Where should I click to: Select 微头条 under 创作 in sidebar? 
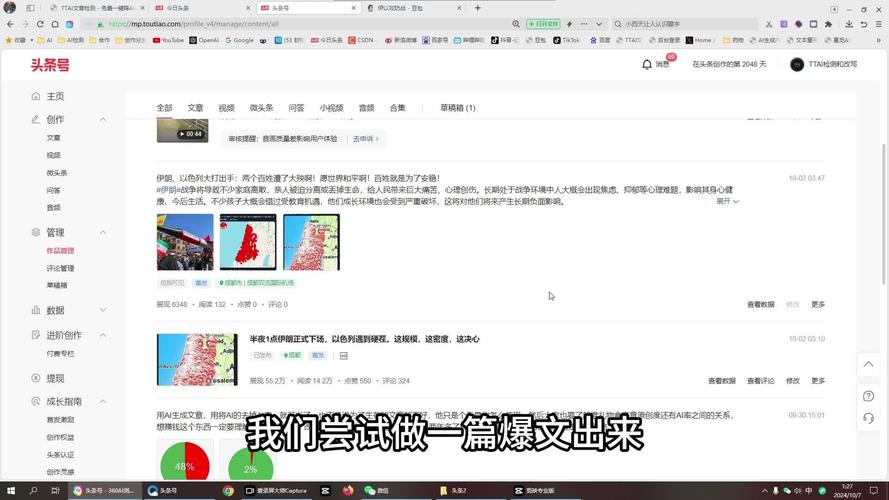point(57,173)
